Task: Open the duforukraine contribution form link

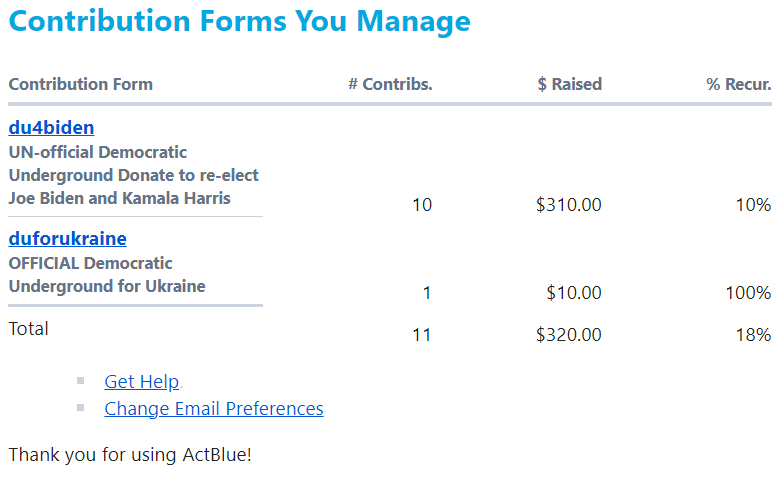Action: tap(67, 239)
